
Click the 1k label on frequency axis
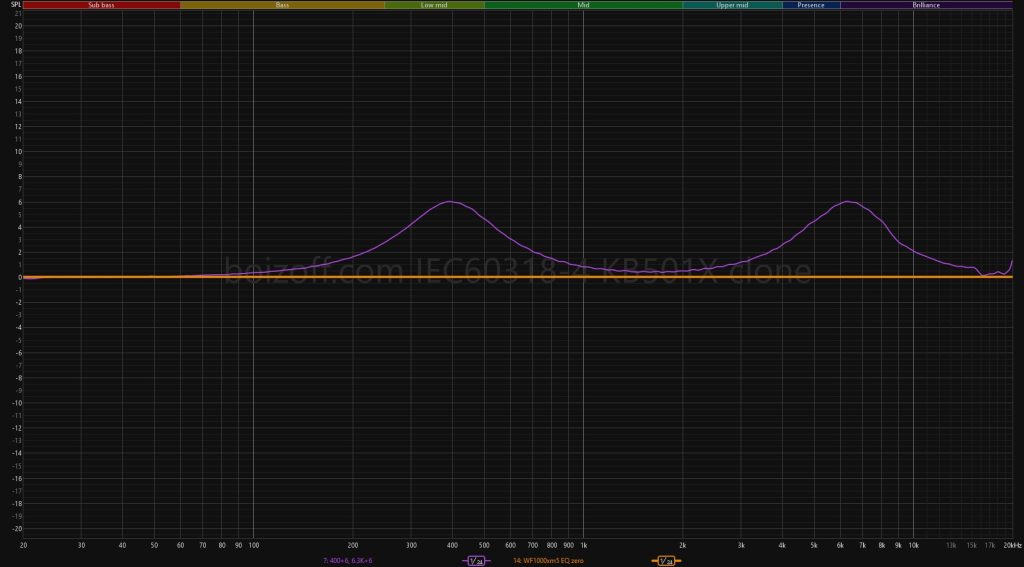[x=583, y=545]
